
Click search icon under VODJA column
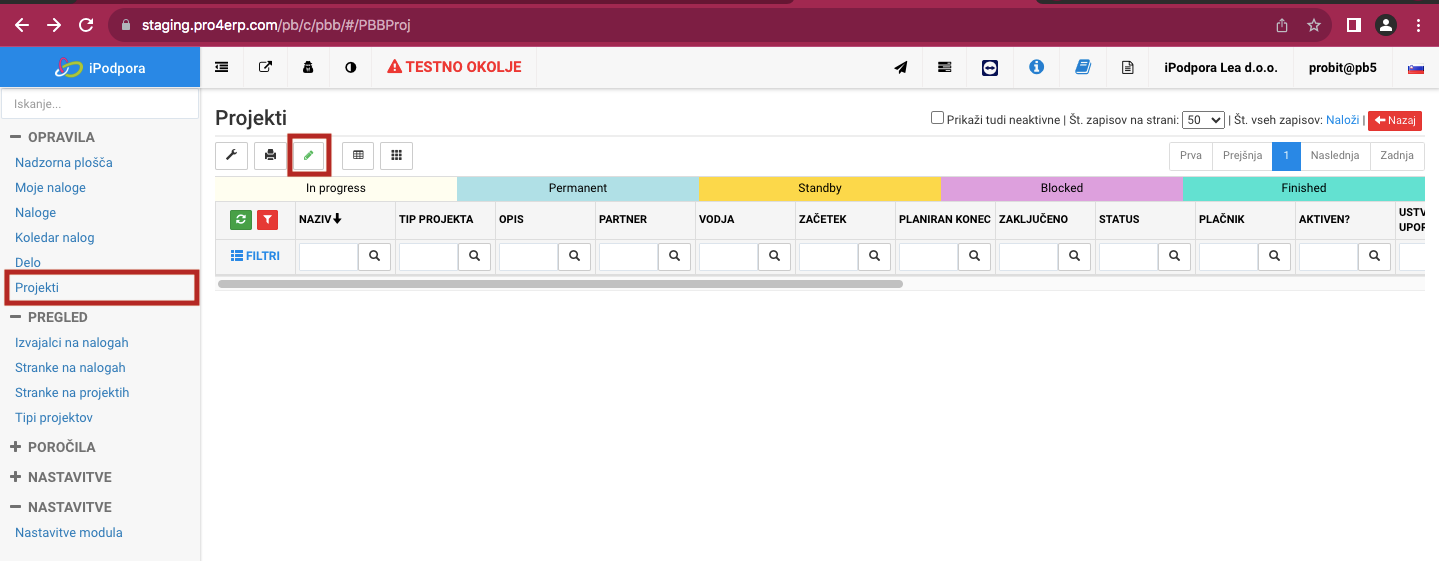(x=774, y=257)
